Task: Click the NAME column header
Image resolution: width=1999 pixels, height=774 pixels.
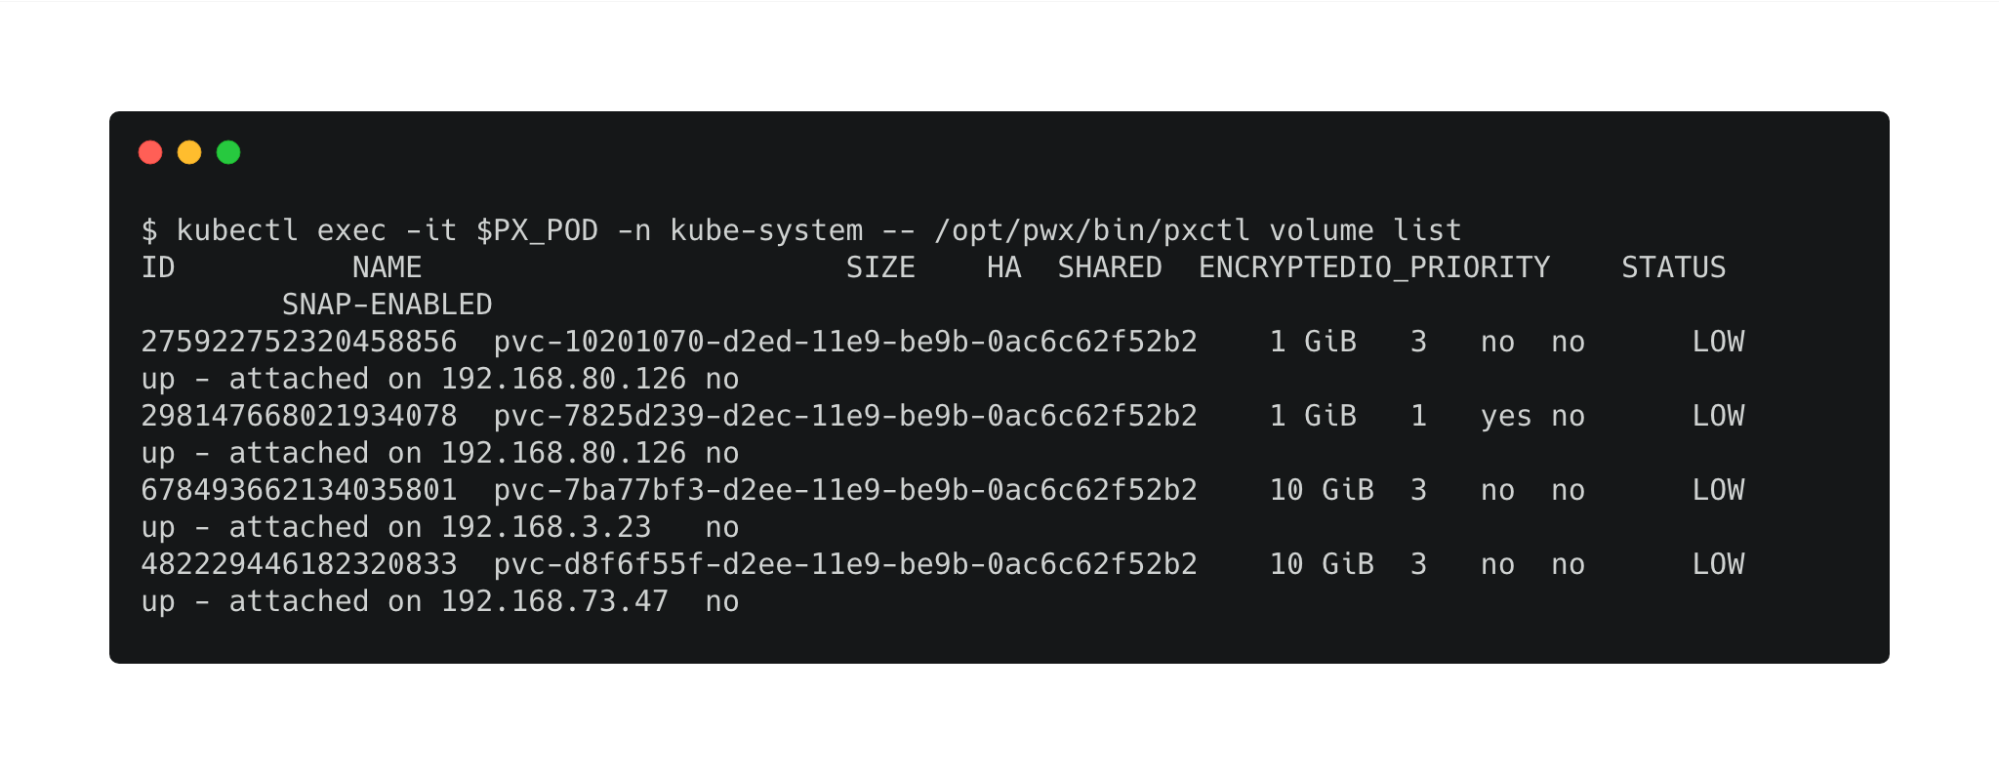Action: [386, 268]
